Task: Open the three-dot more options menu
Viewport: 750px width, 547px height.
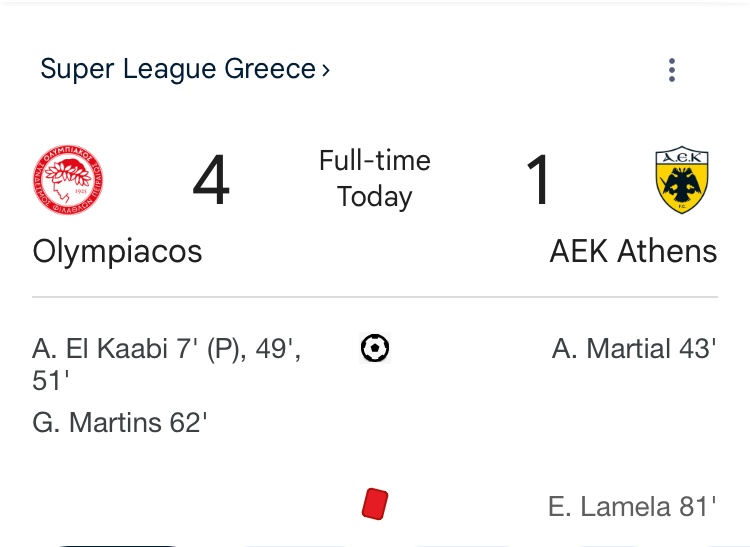Action: point(672,70)
